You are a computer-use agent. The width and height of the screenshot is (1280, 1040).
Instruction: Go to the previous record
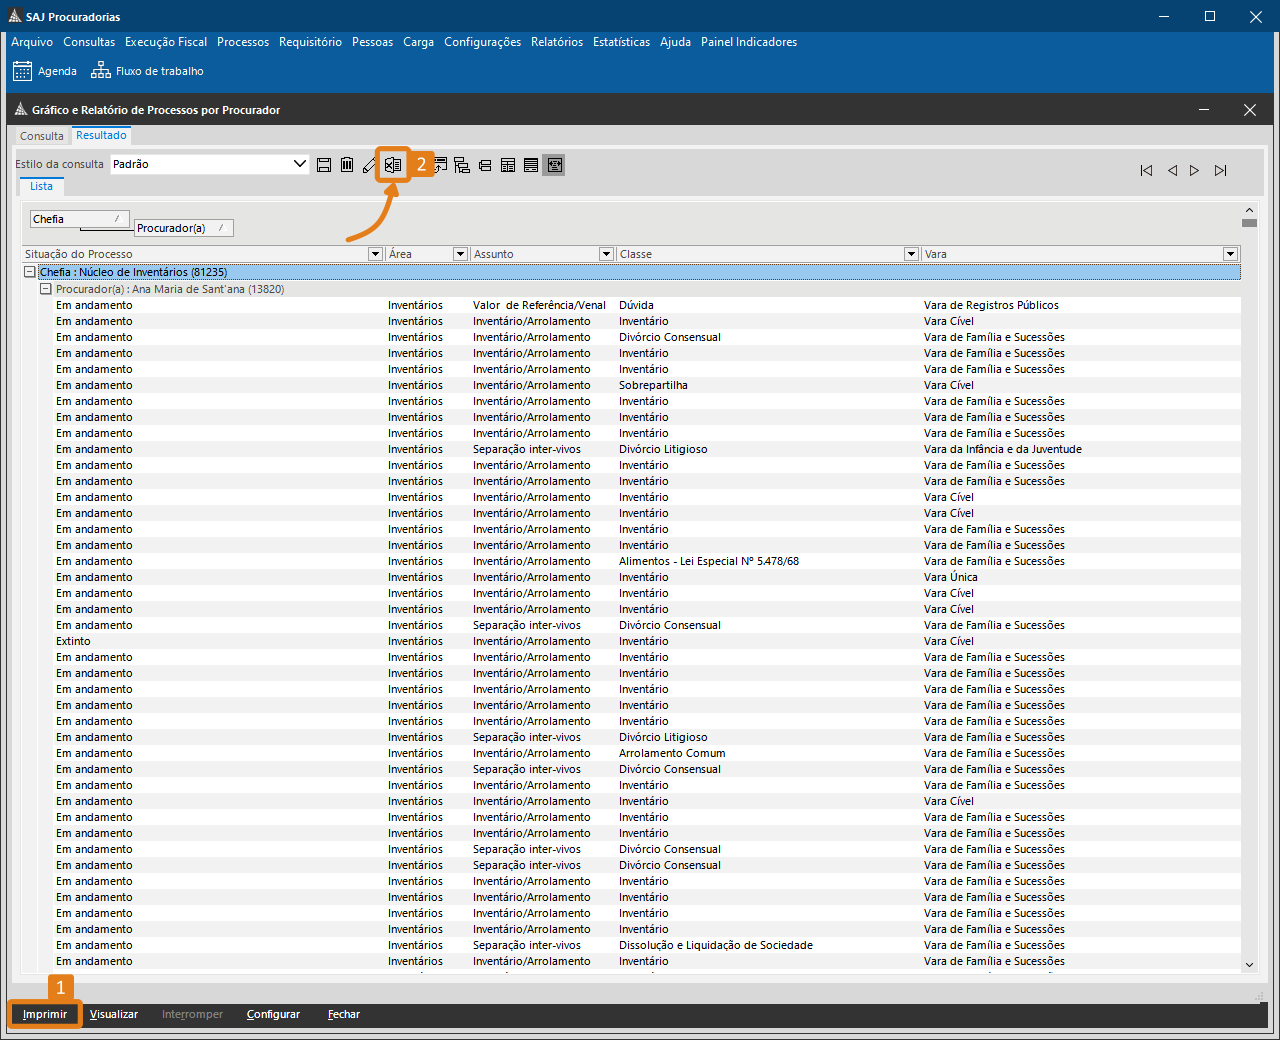coord(1172,171)
